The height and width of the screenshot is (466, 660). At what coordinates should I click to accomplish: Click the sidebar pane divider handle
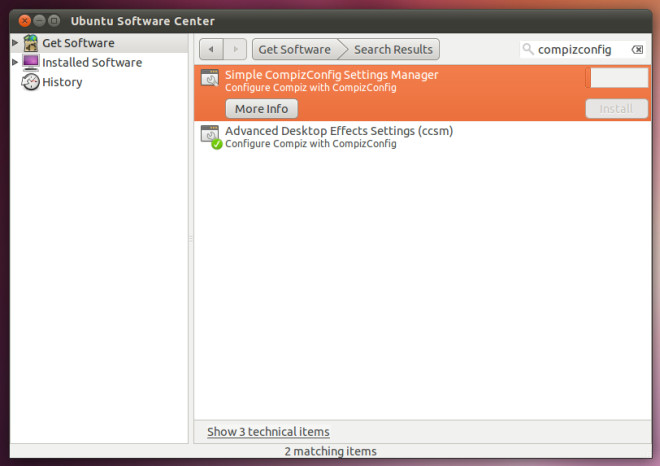[191, 239]
